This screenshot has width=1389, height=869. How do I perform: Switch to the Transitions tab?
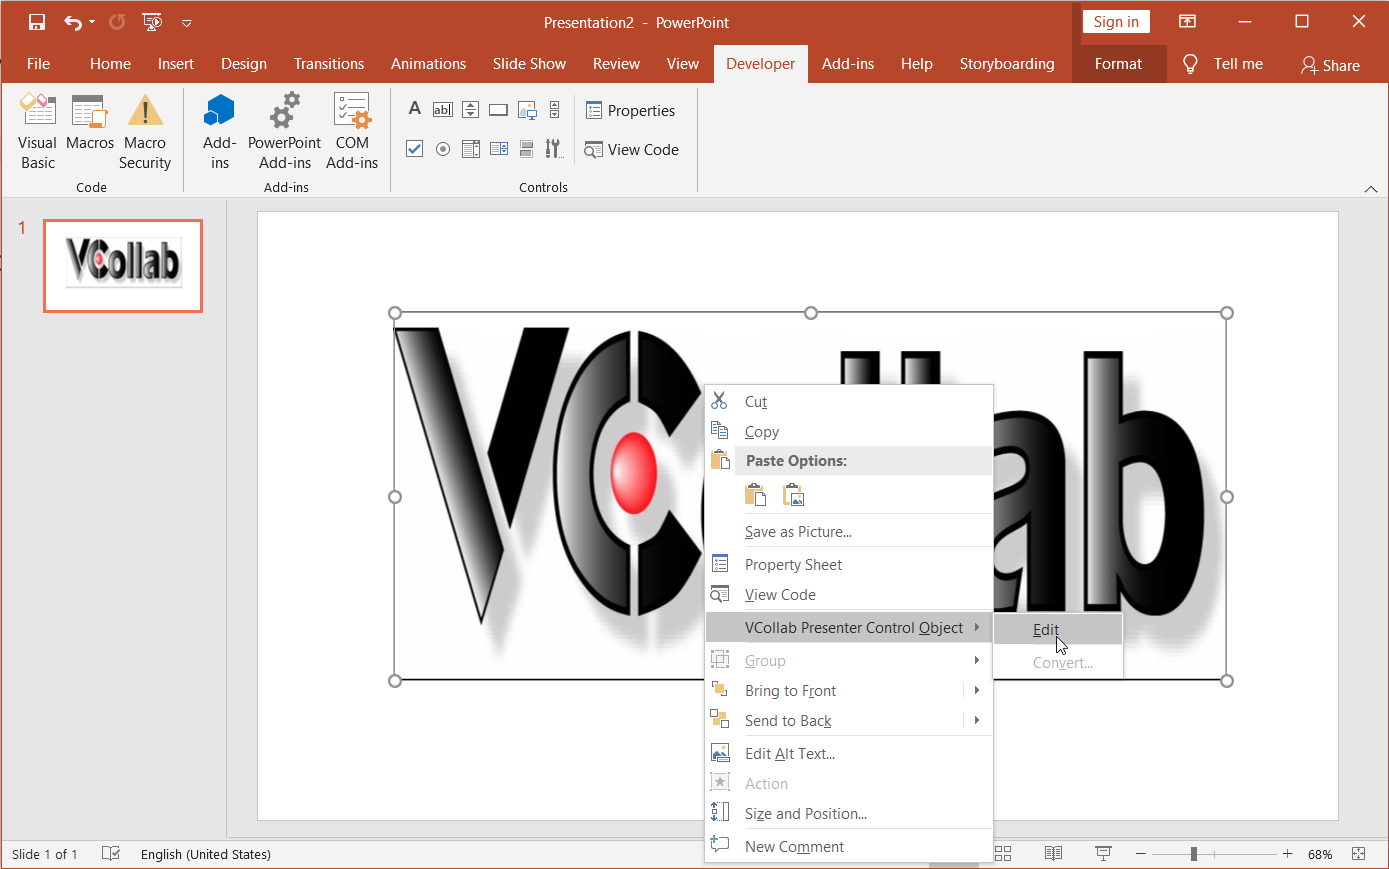point(329,64)
